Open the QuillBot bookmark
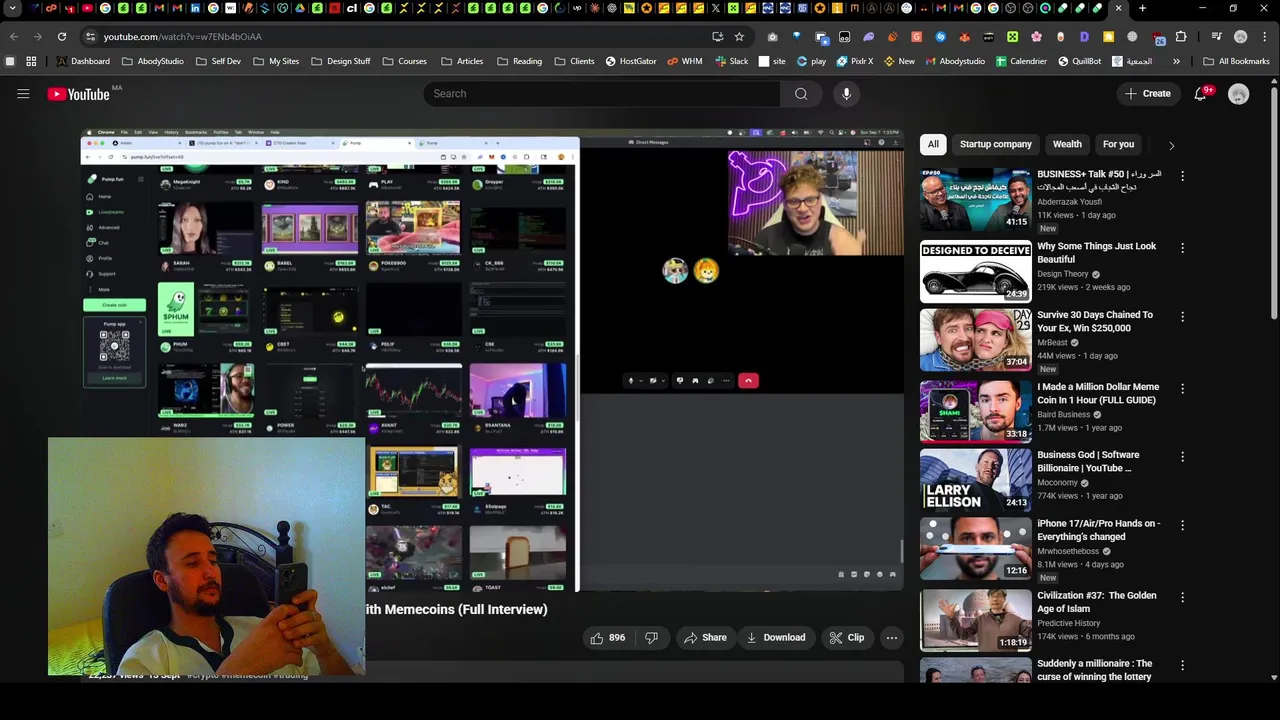This screenshot has height=720, width=1280. pyautogui.click(x=1078, y=61)
